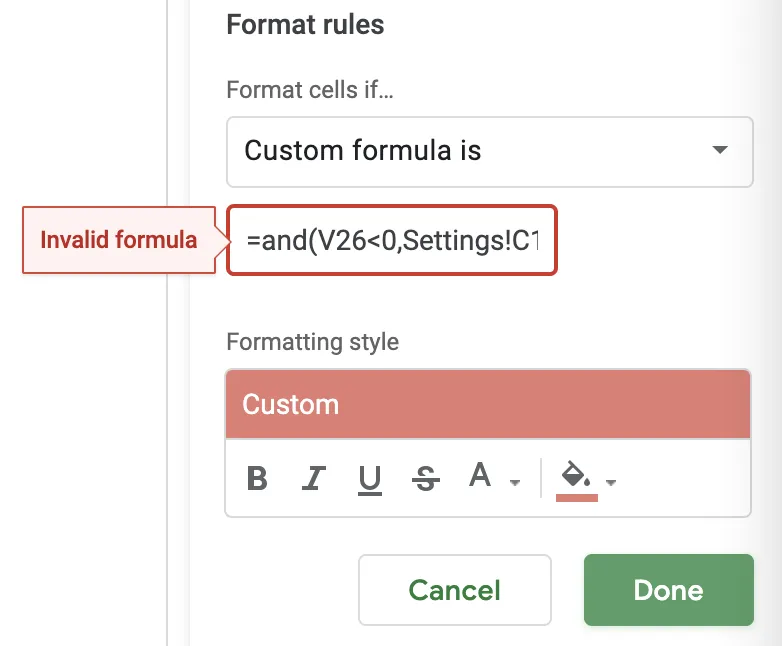Click the Custom formatting preview bar

[488, 404]
